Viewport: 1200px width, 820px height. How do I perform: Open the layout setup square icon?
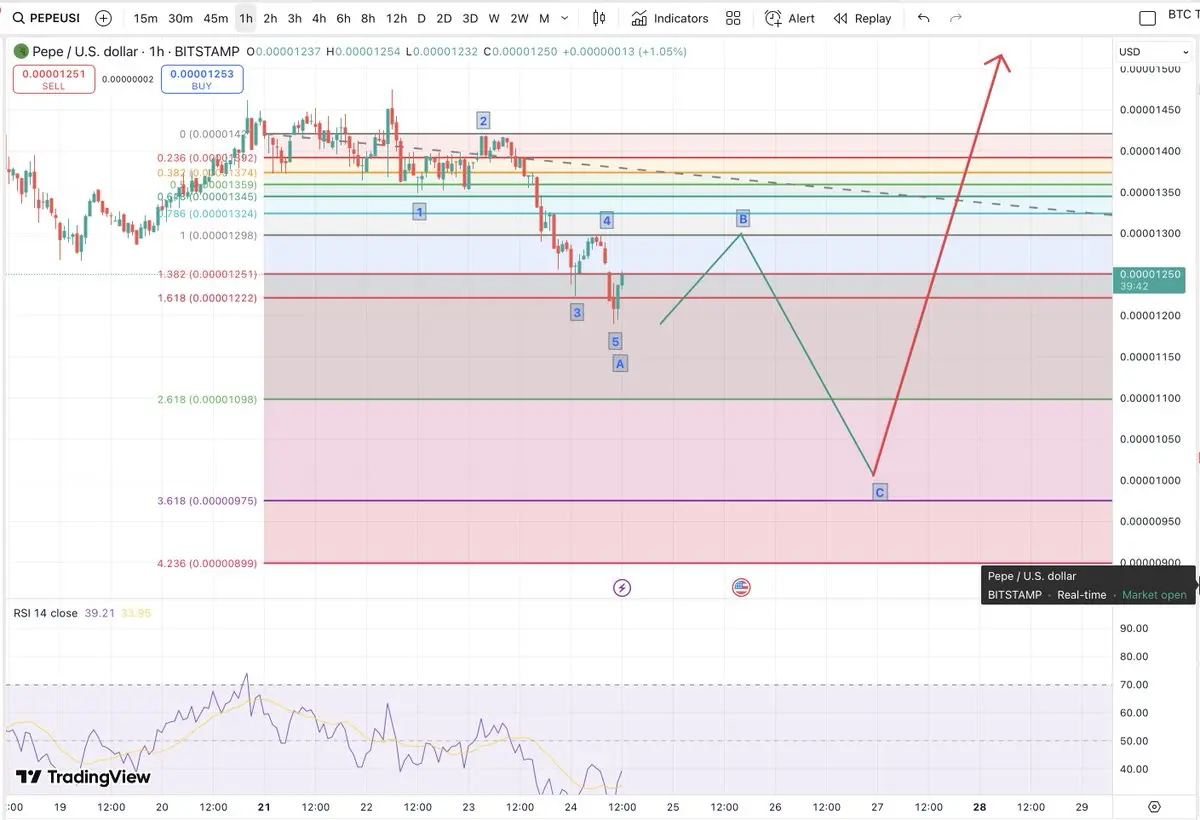pyautogui.click(x=1148, y=18)
